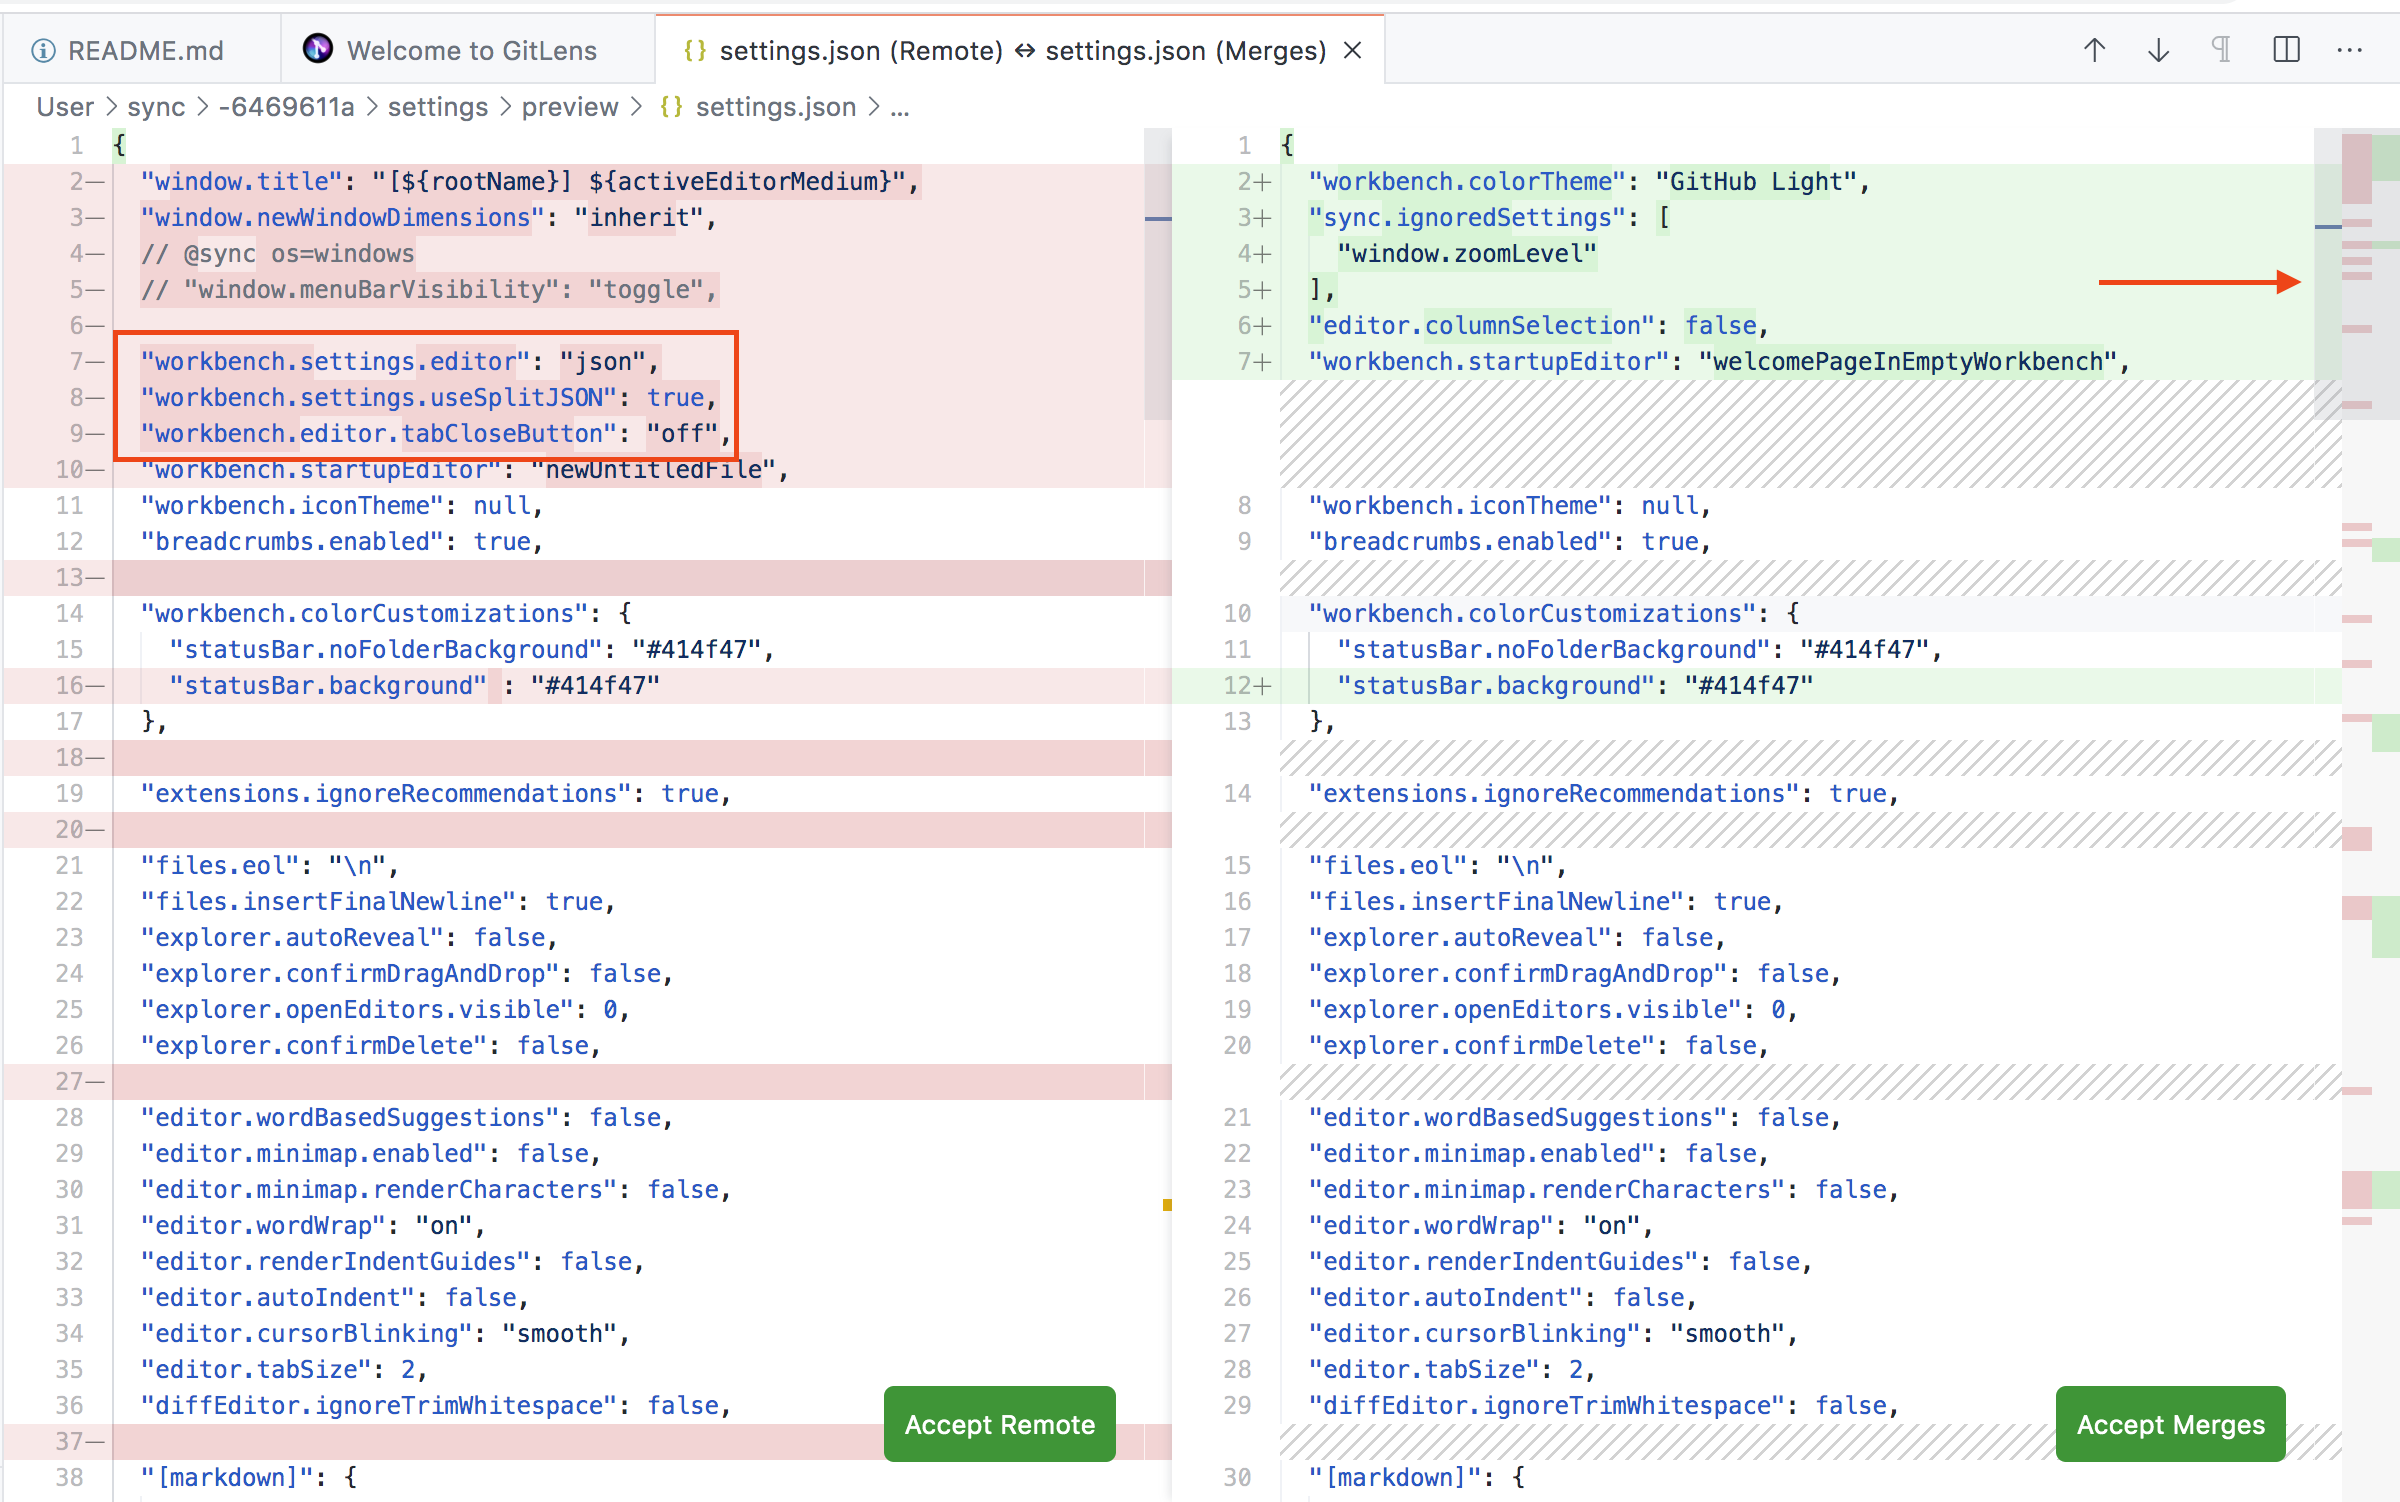Click the README.md info icon
2400x1502 pixels.
[x=43, y=51]
